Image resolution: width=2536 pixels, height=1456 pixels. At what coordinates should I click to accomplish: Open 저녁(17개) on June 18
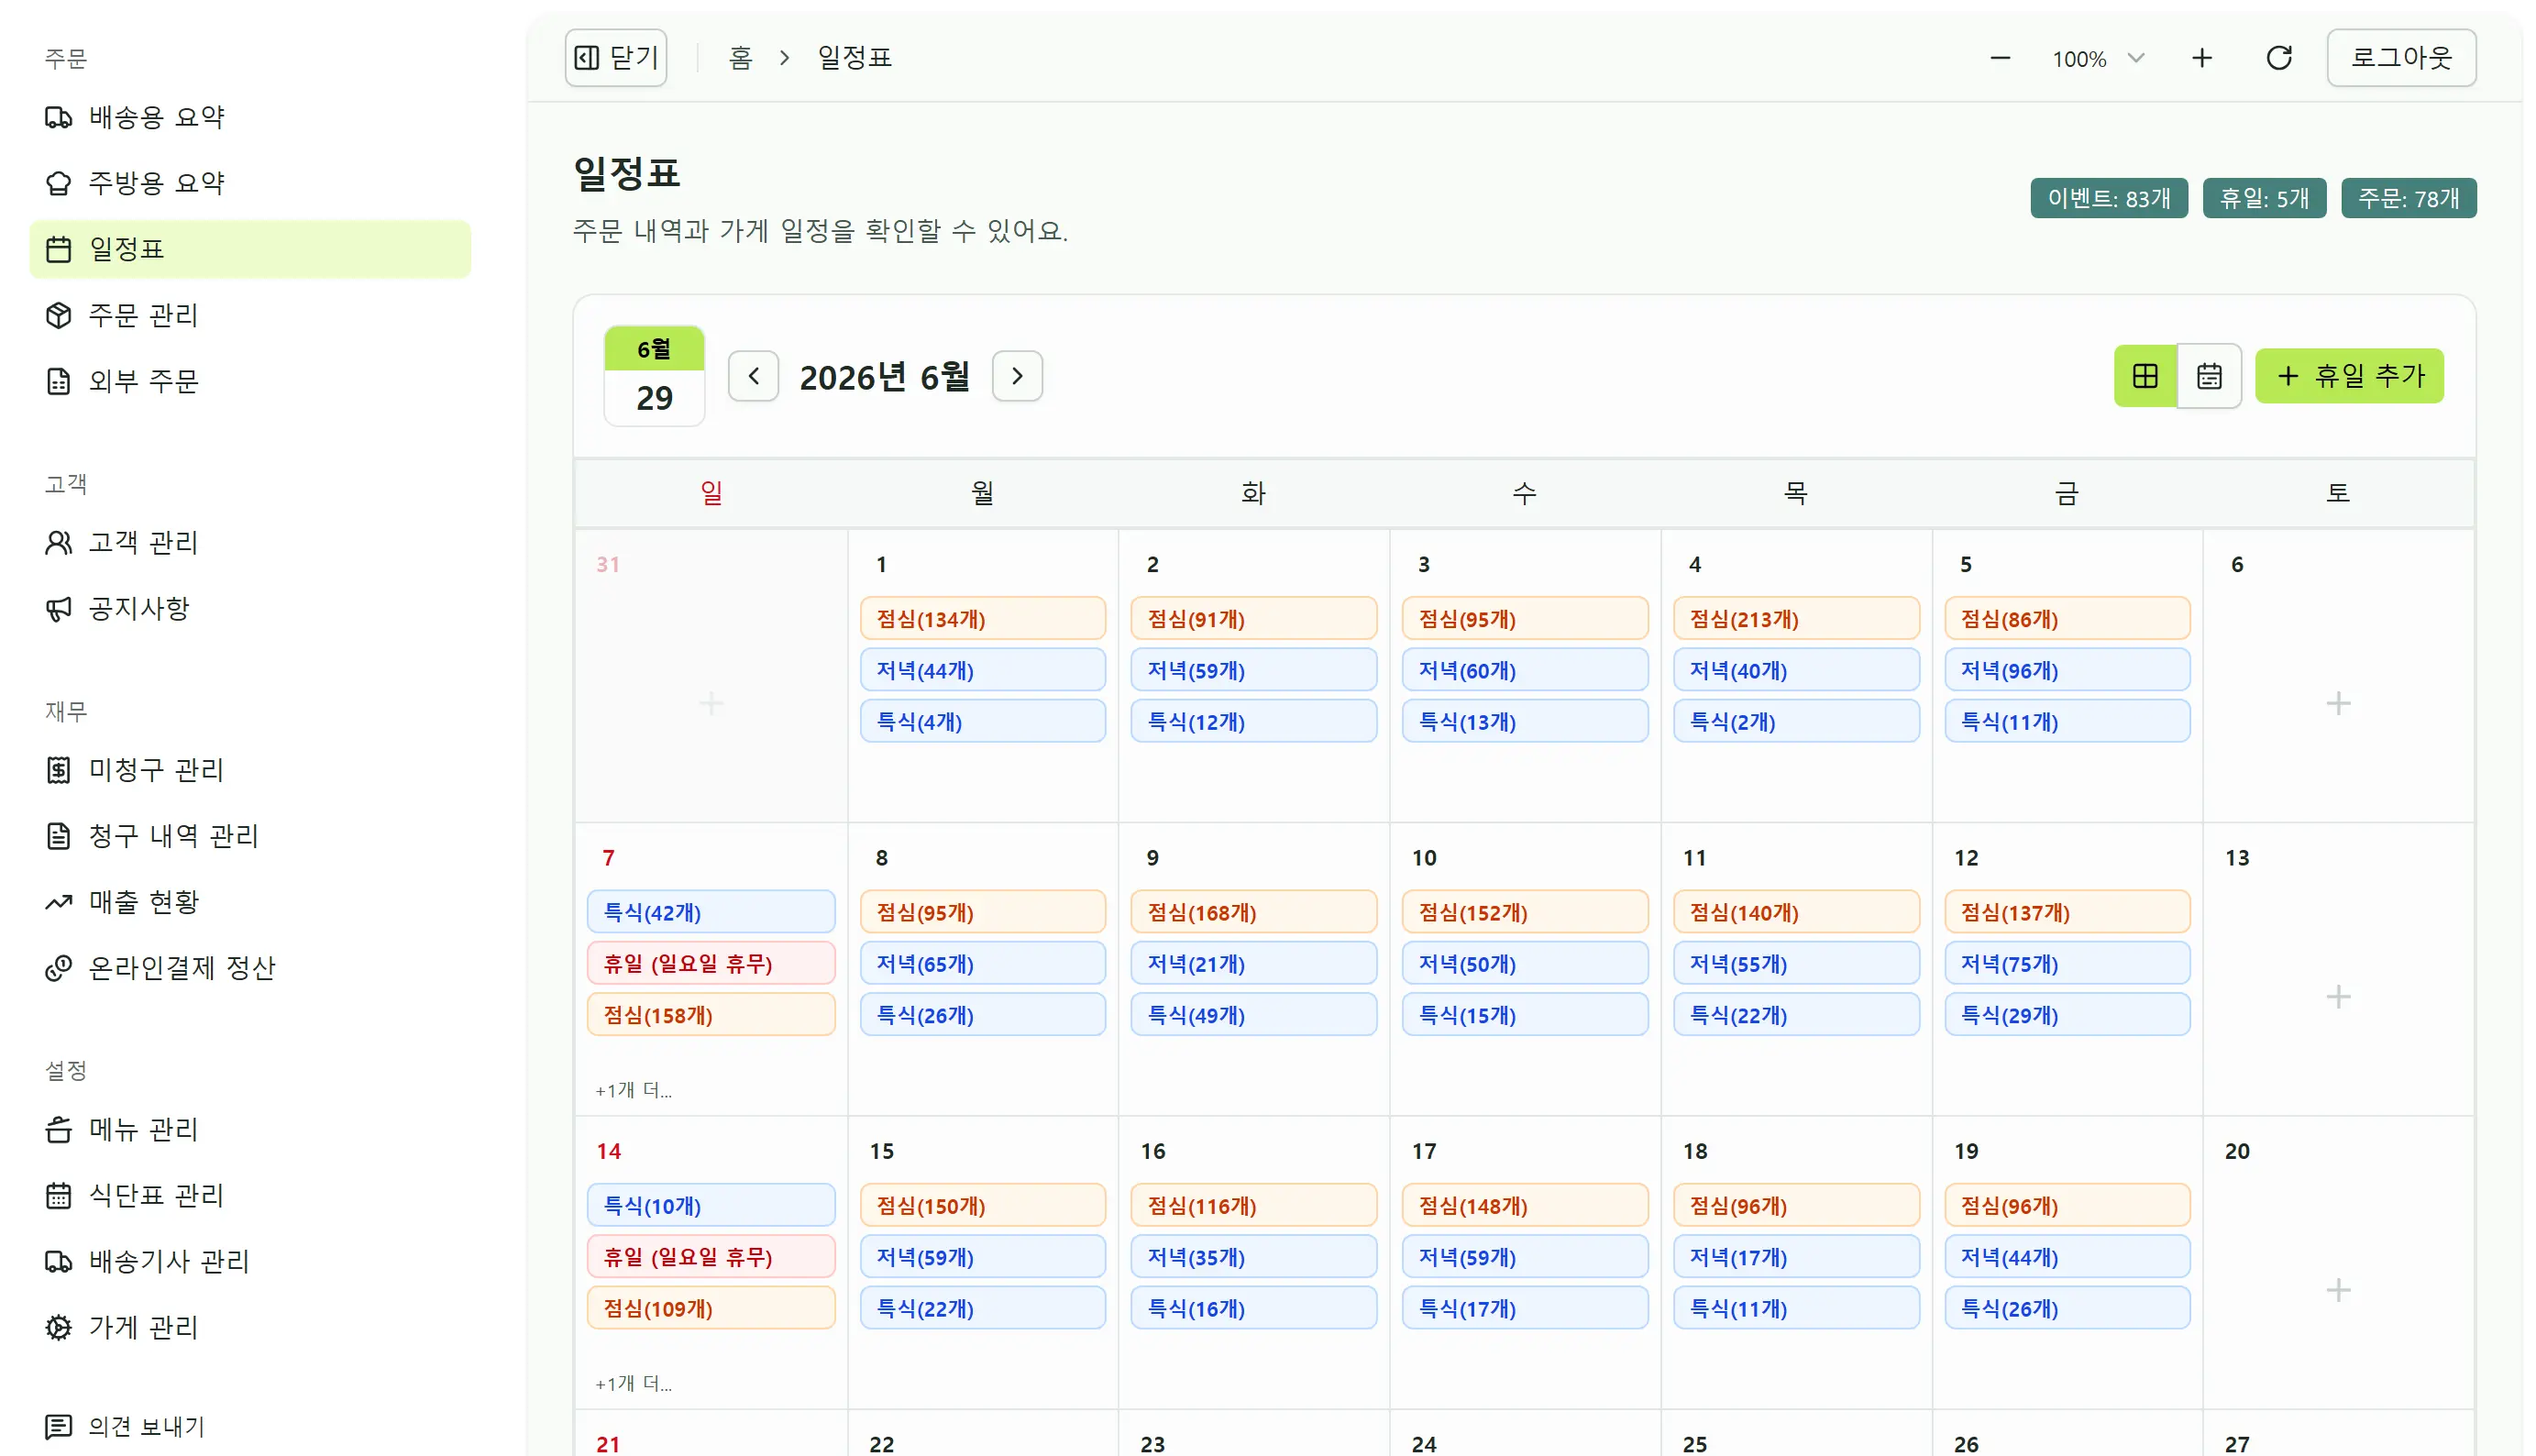pyautogui.click(x=1796, y=1257)
